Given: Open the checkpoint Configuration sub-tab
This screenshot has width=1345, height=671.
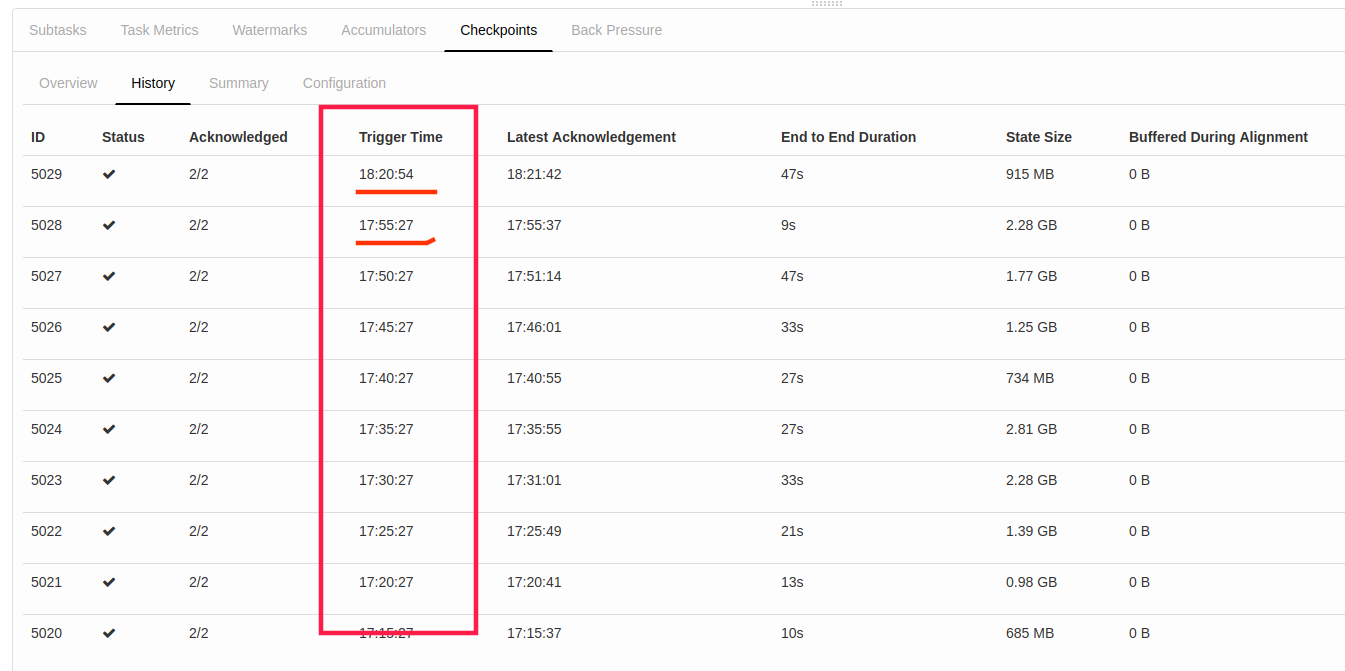Looking at the screenshot, I should (344, 83).
